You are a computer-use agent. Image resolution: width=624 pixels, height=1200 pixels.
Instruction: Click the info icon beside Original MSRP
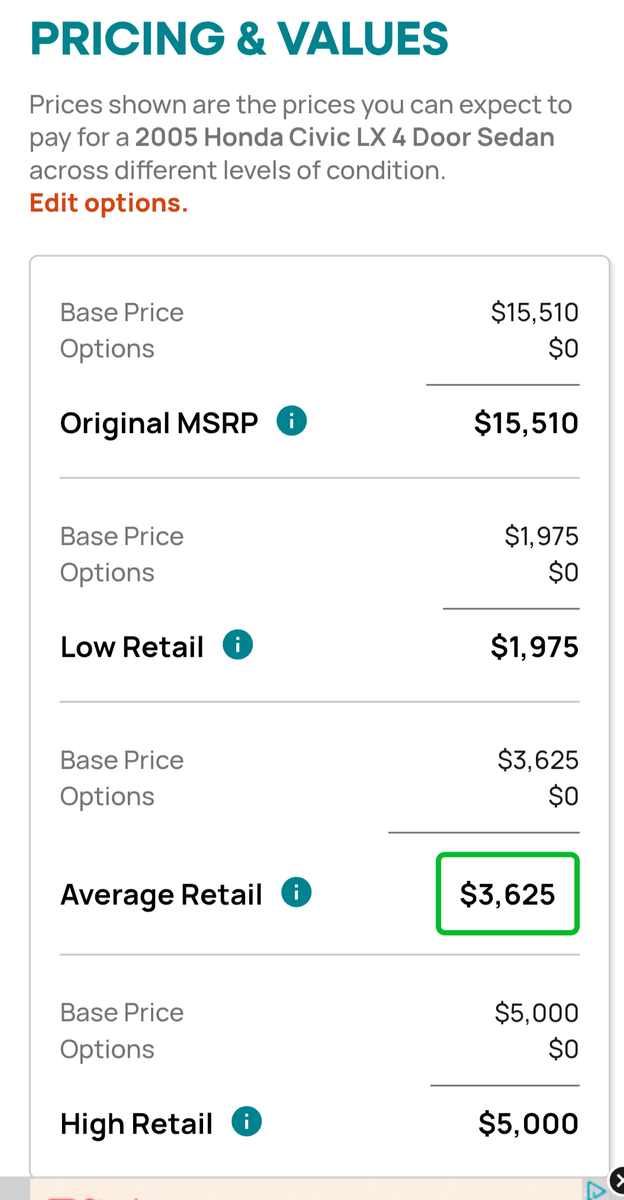291,422
